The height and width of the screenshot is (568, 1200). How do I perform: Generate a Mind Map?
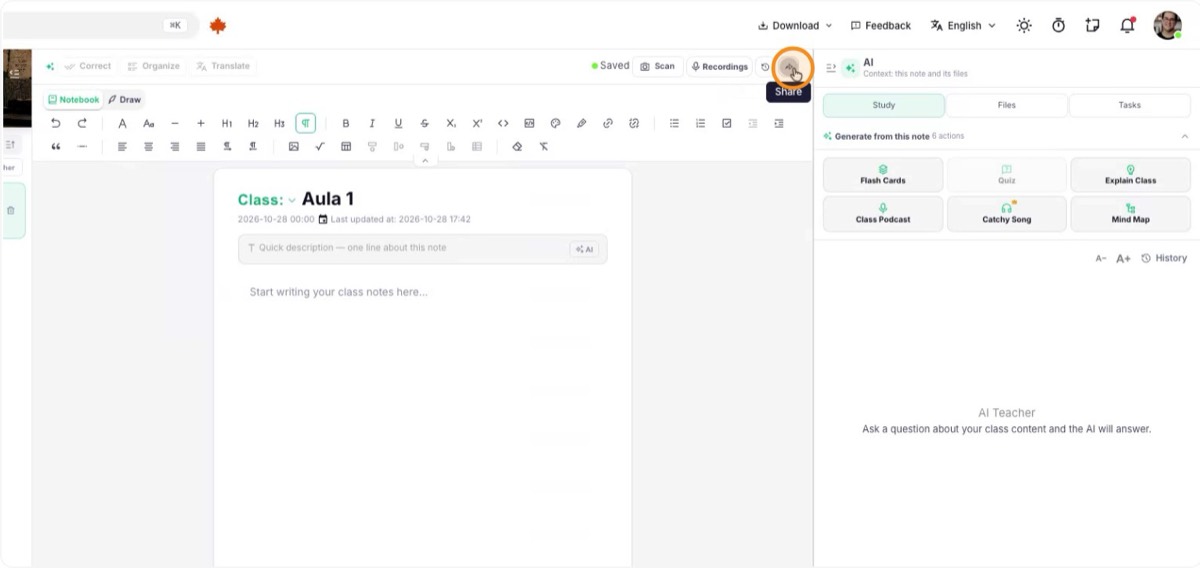click(1130, 214)
